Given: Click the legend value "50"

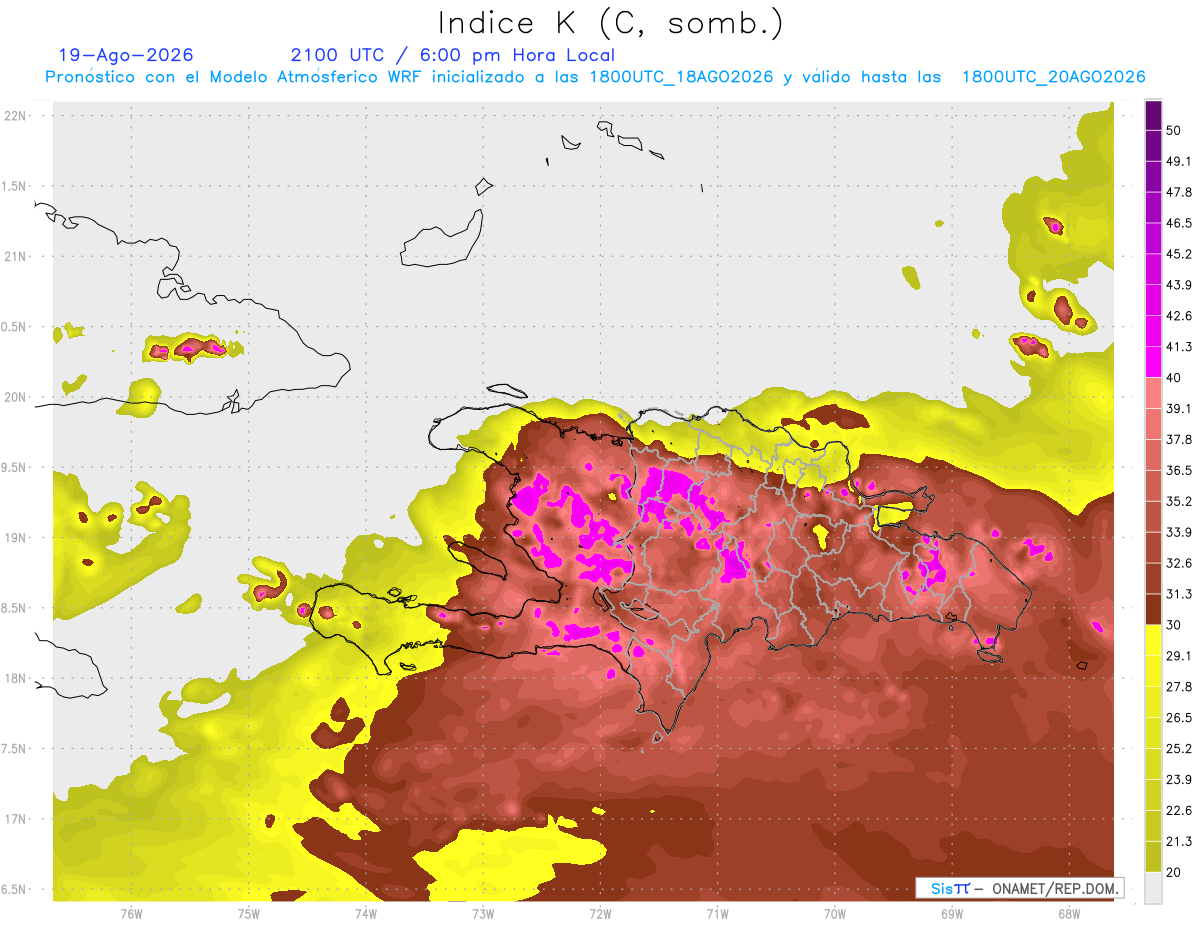Looking at the screenshot, I should point(1173,131).
